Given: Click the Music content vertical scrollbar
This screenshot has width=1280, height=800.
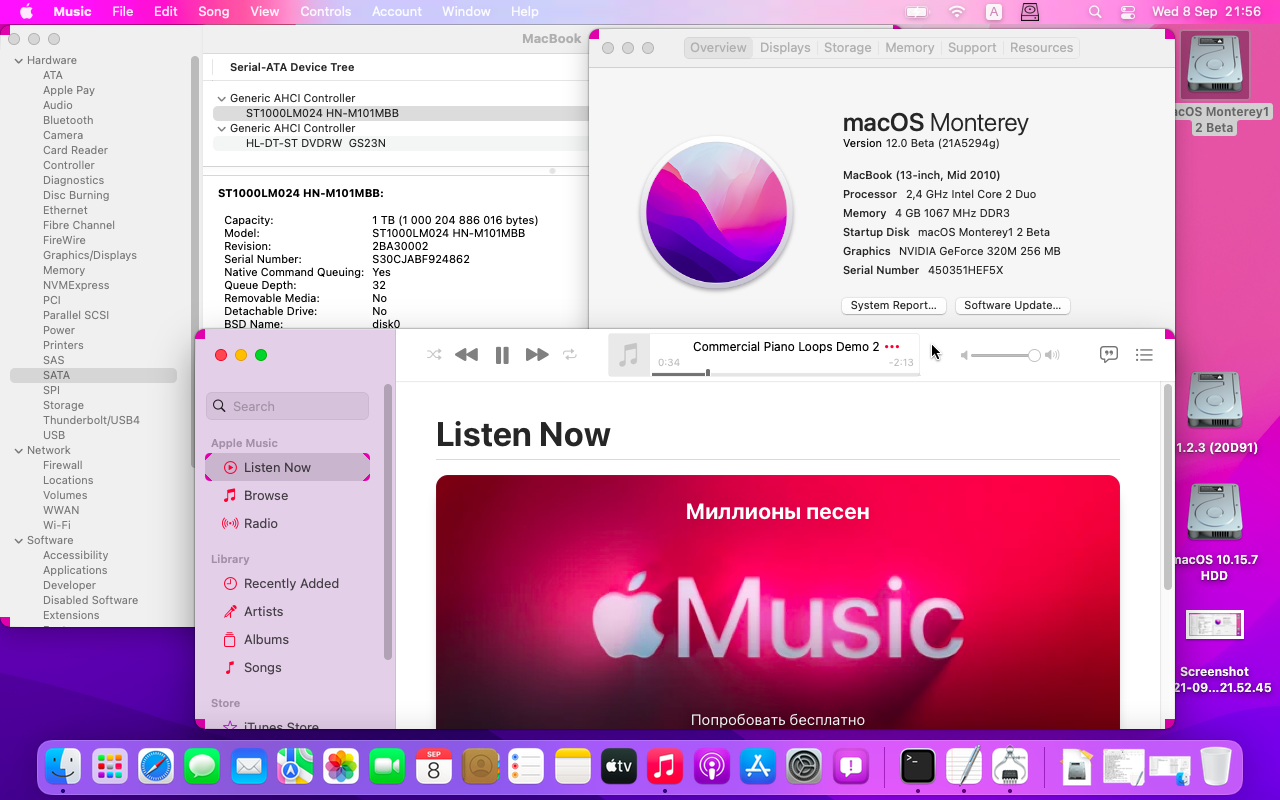Looking at the screenshot, I should coord(1167,485).
